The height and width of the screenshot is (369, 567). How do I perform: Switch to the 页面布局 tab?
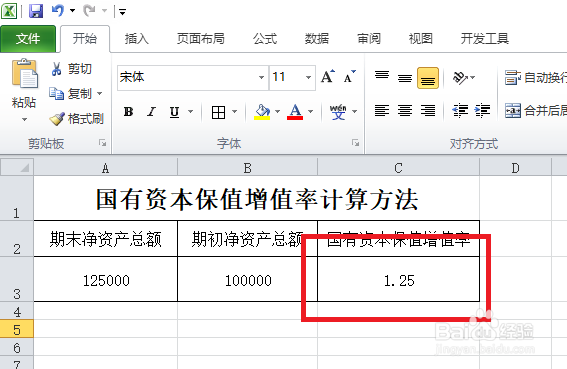[x=201, y=39]
